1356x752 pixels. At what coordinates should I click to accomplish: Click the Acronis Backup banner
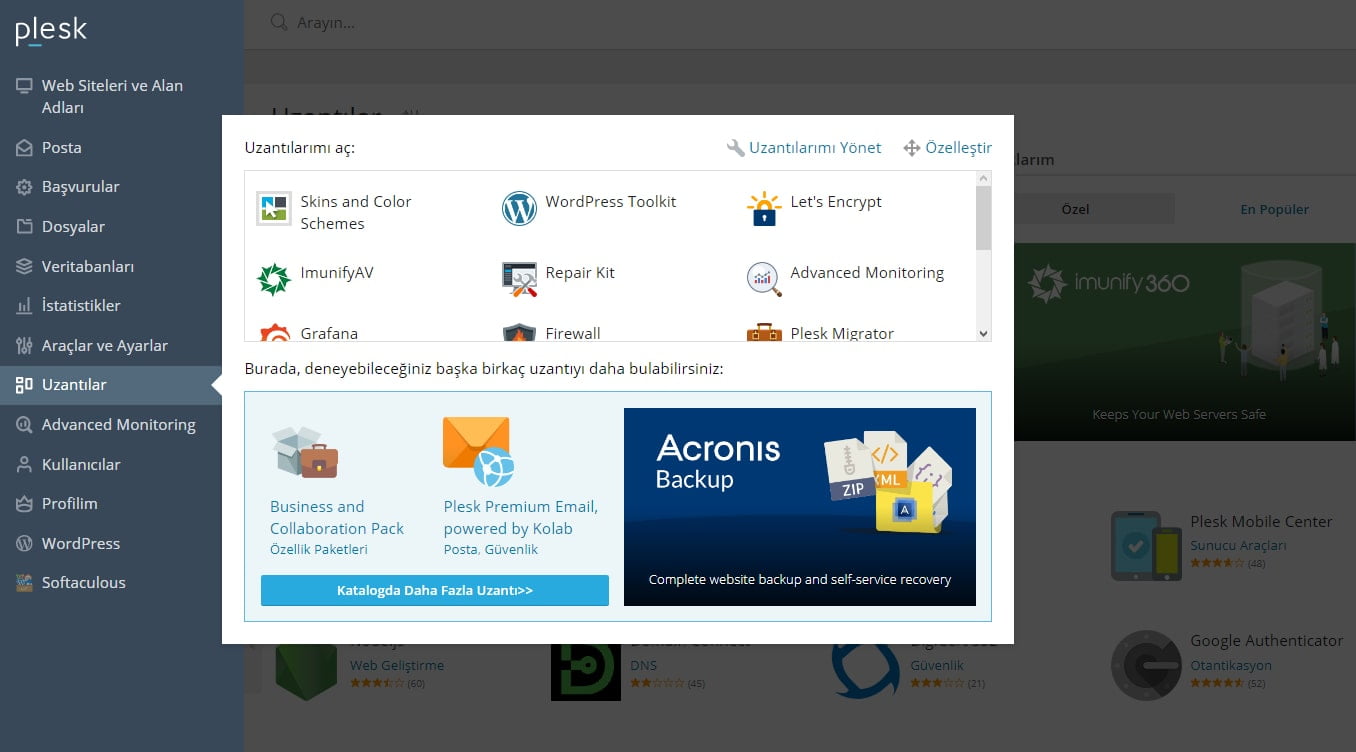pyautogui.click(x=800, y=507)
